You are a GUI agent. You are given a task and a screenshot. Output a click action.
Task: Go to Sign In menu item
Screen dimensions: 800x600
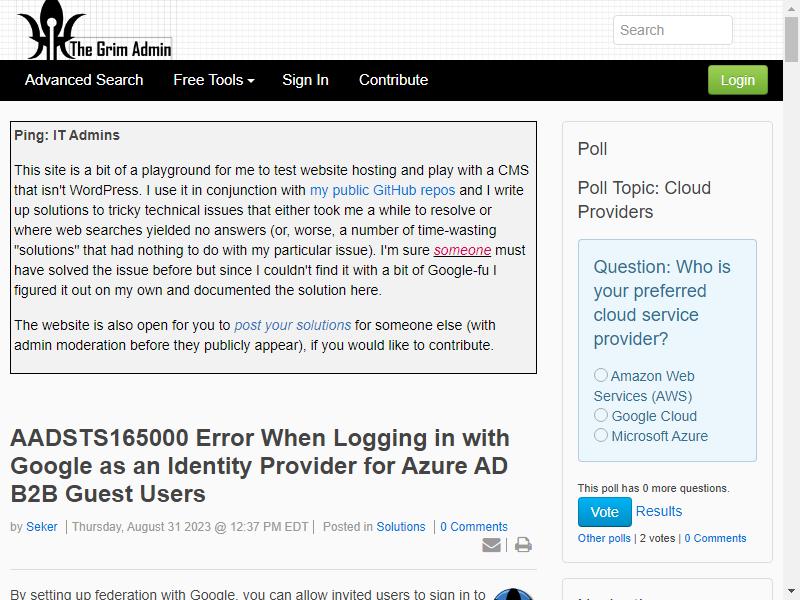pyautogui.click(x=305, y=80)
